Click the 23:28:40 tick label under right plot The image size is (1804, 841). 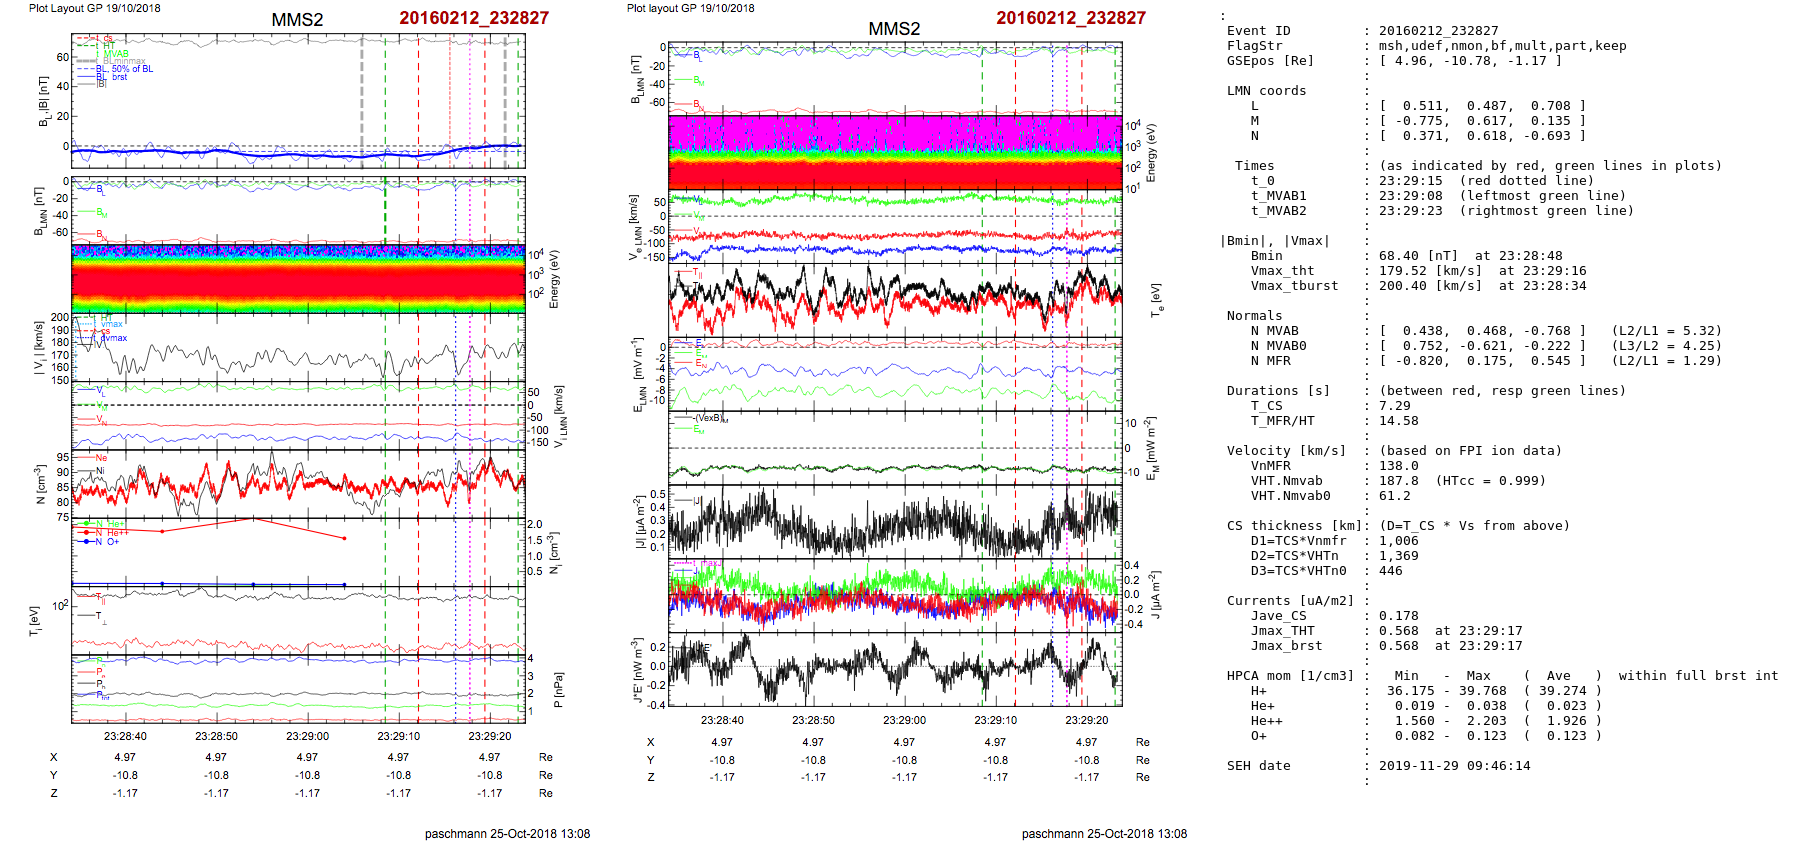pos(722,720)
